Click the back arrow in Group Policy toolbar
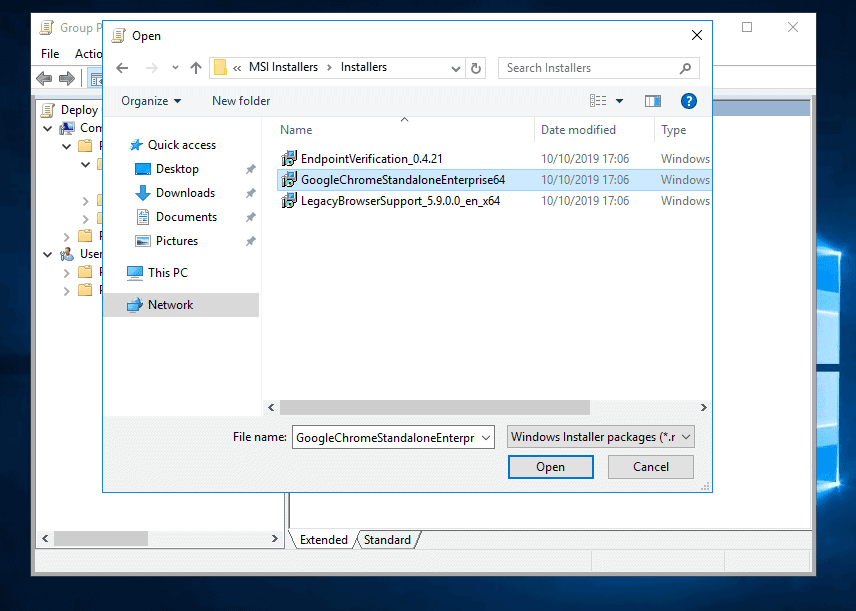Screen dimensions: 856x611 44,79
